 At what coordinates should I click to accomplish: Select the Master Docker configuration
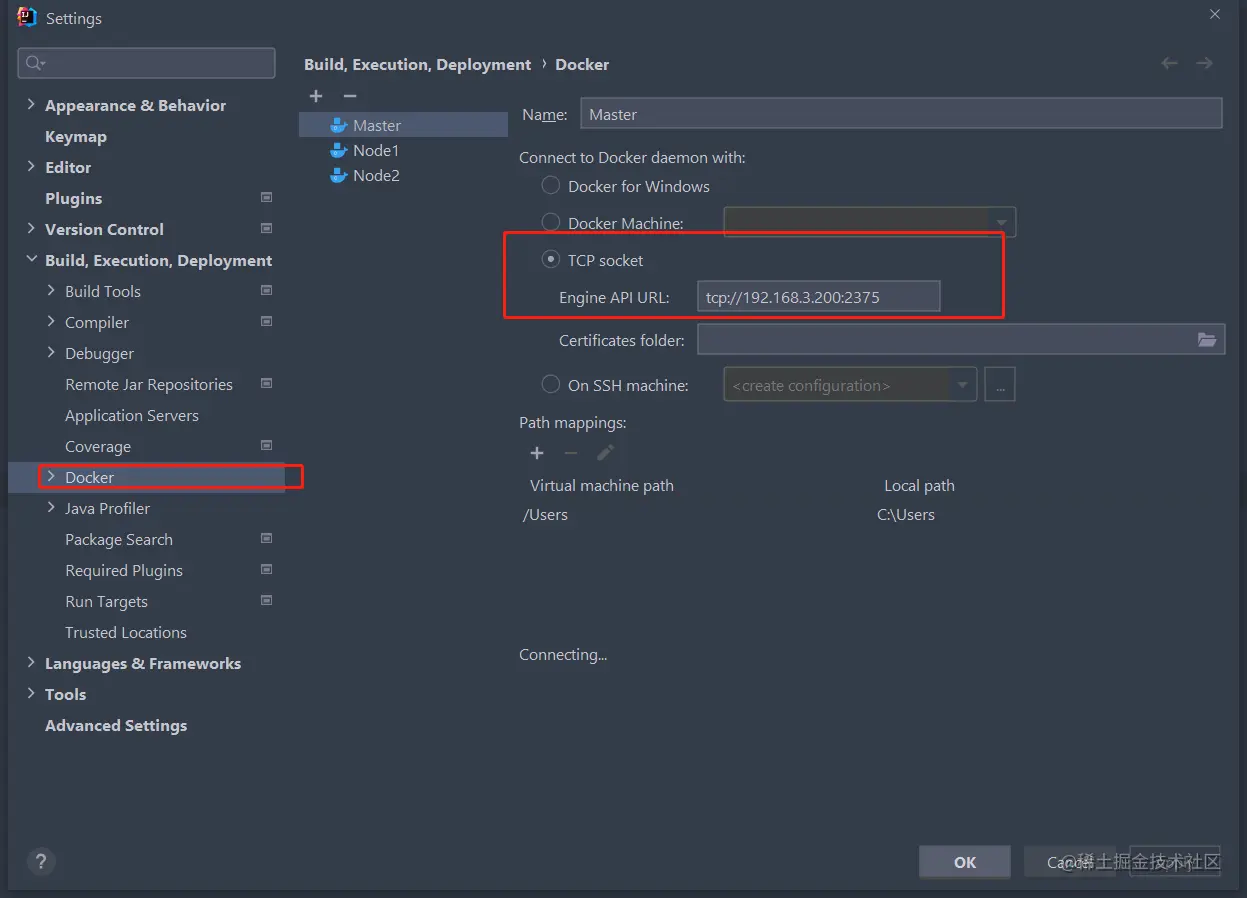pyautogui.click(x=403, y=125)
